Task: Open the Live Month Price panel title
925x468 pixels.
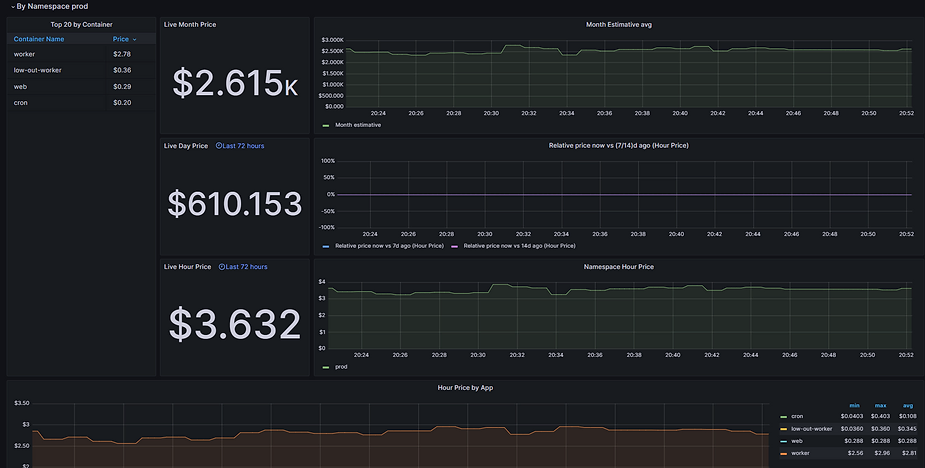Action: click(190, 25)
